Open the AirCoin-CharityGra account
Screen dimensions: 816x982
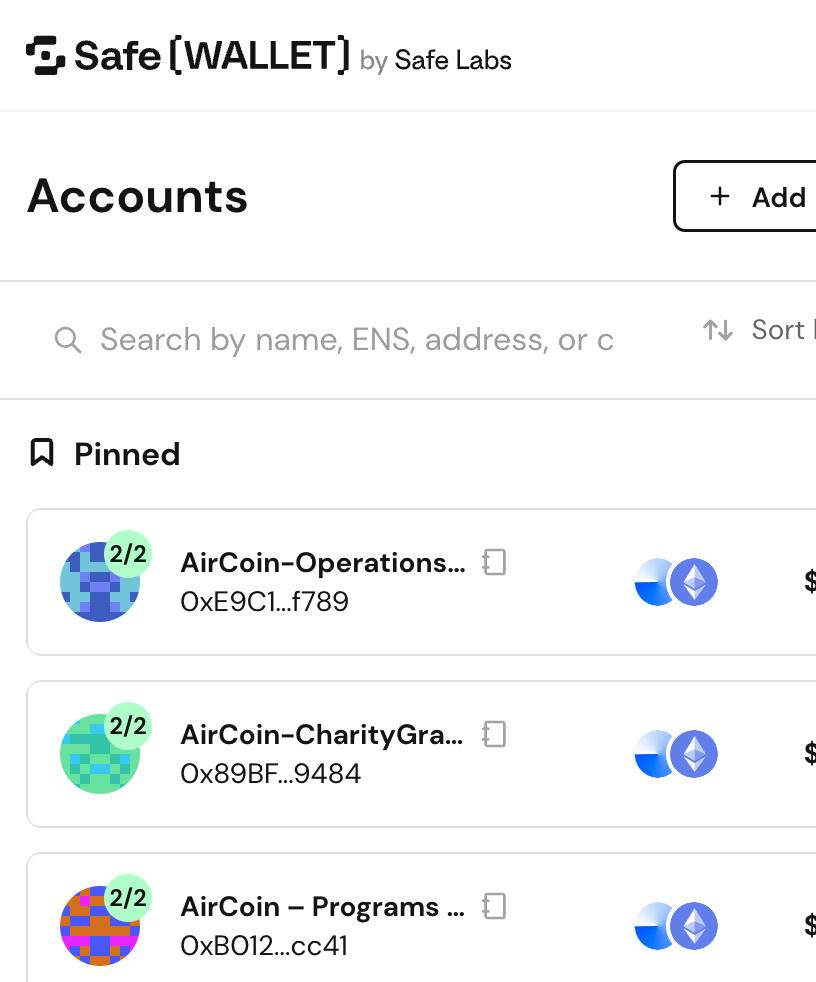click(x=321, y=735)
